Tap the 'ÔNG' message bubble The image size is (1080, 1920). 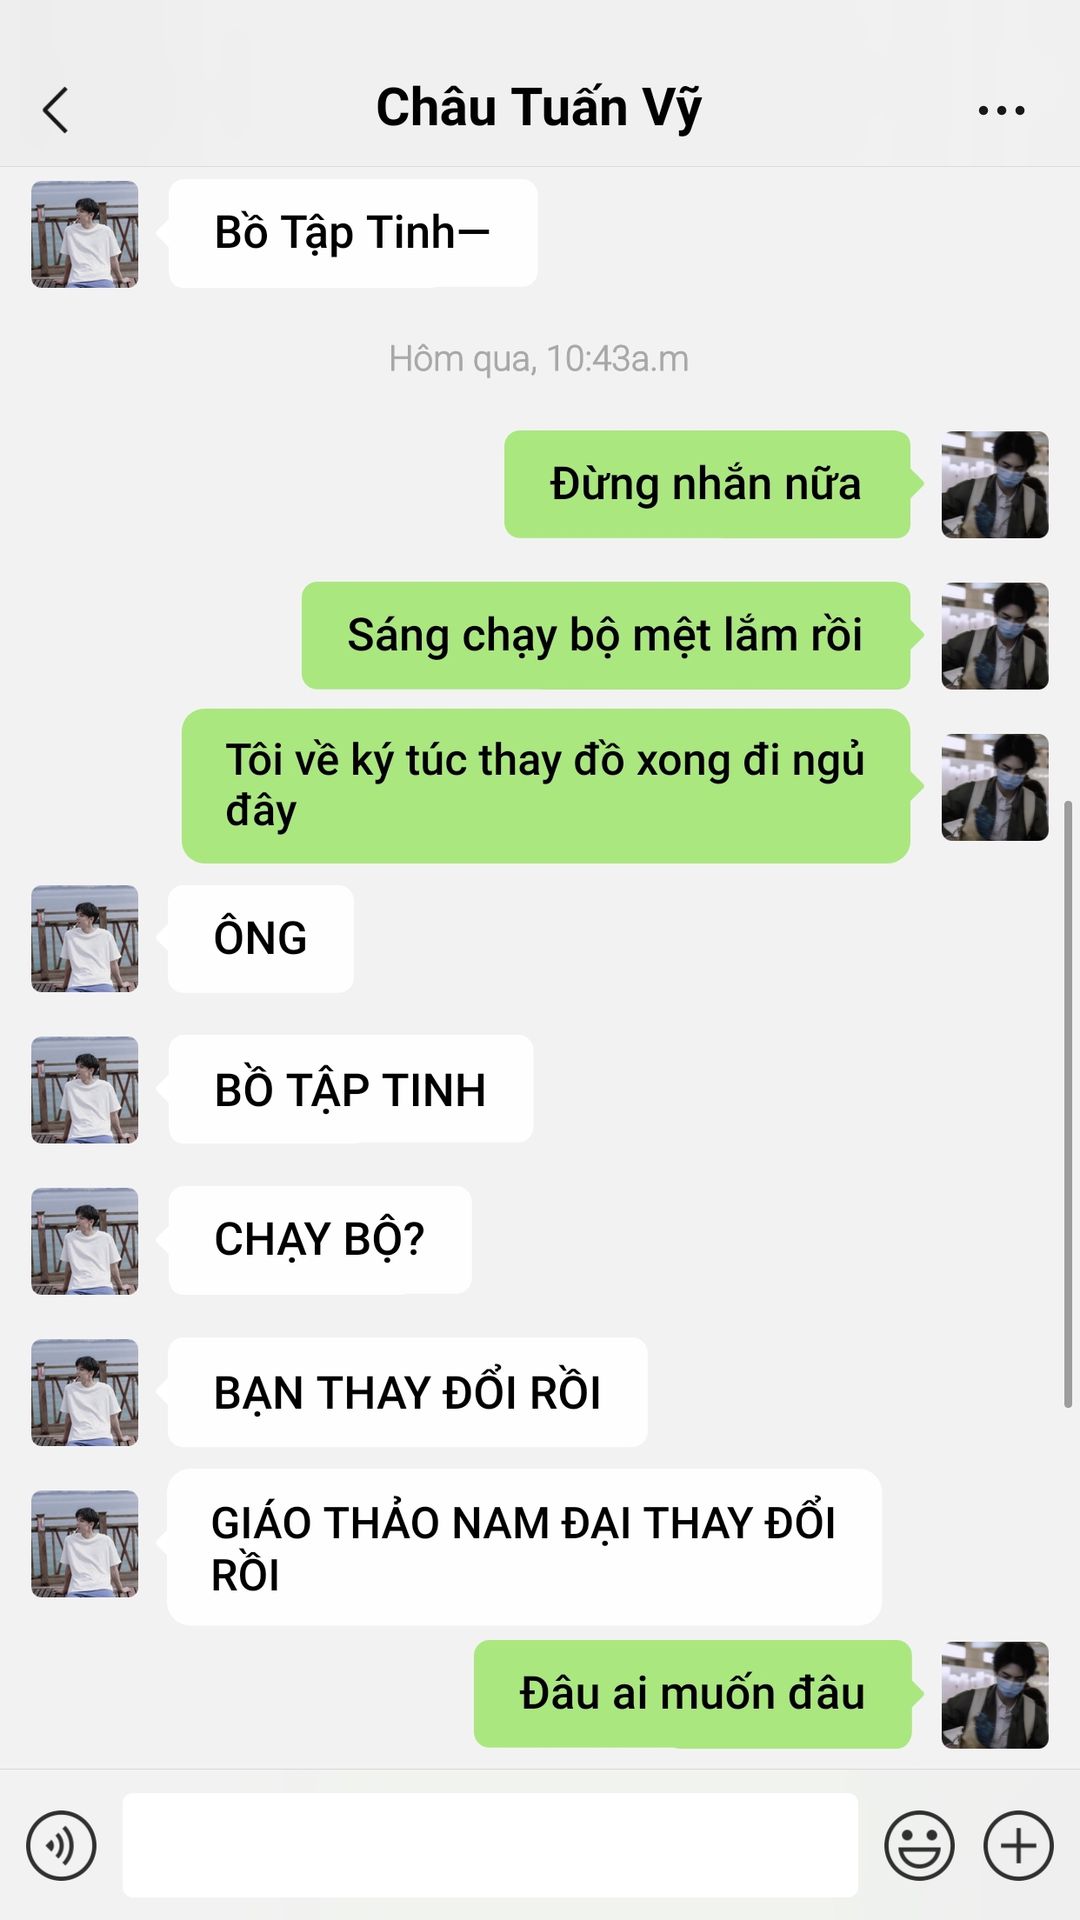pyautogui.click(x=261, y=939)
